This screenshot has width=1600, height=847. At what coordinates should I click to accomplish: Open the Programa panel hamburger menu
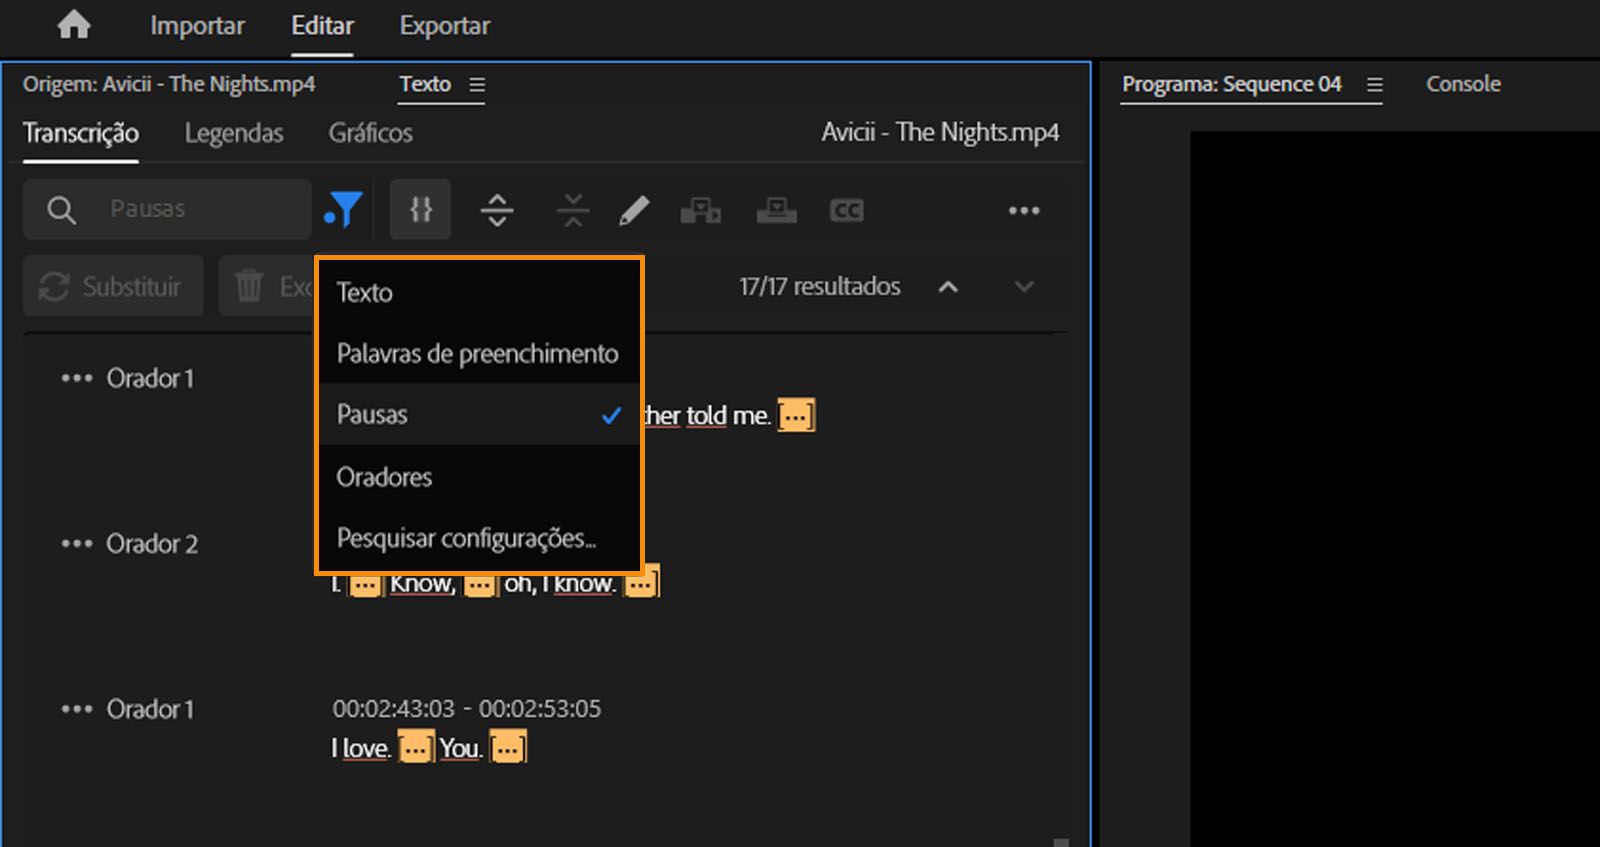[x=1375, y=85]
